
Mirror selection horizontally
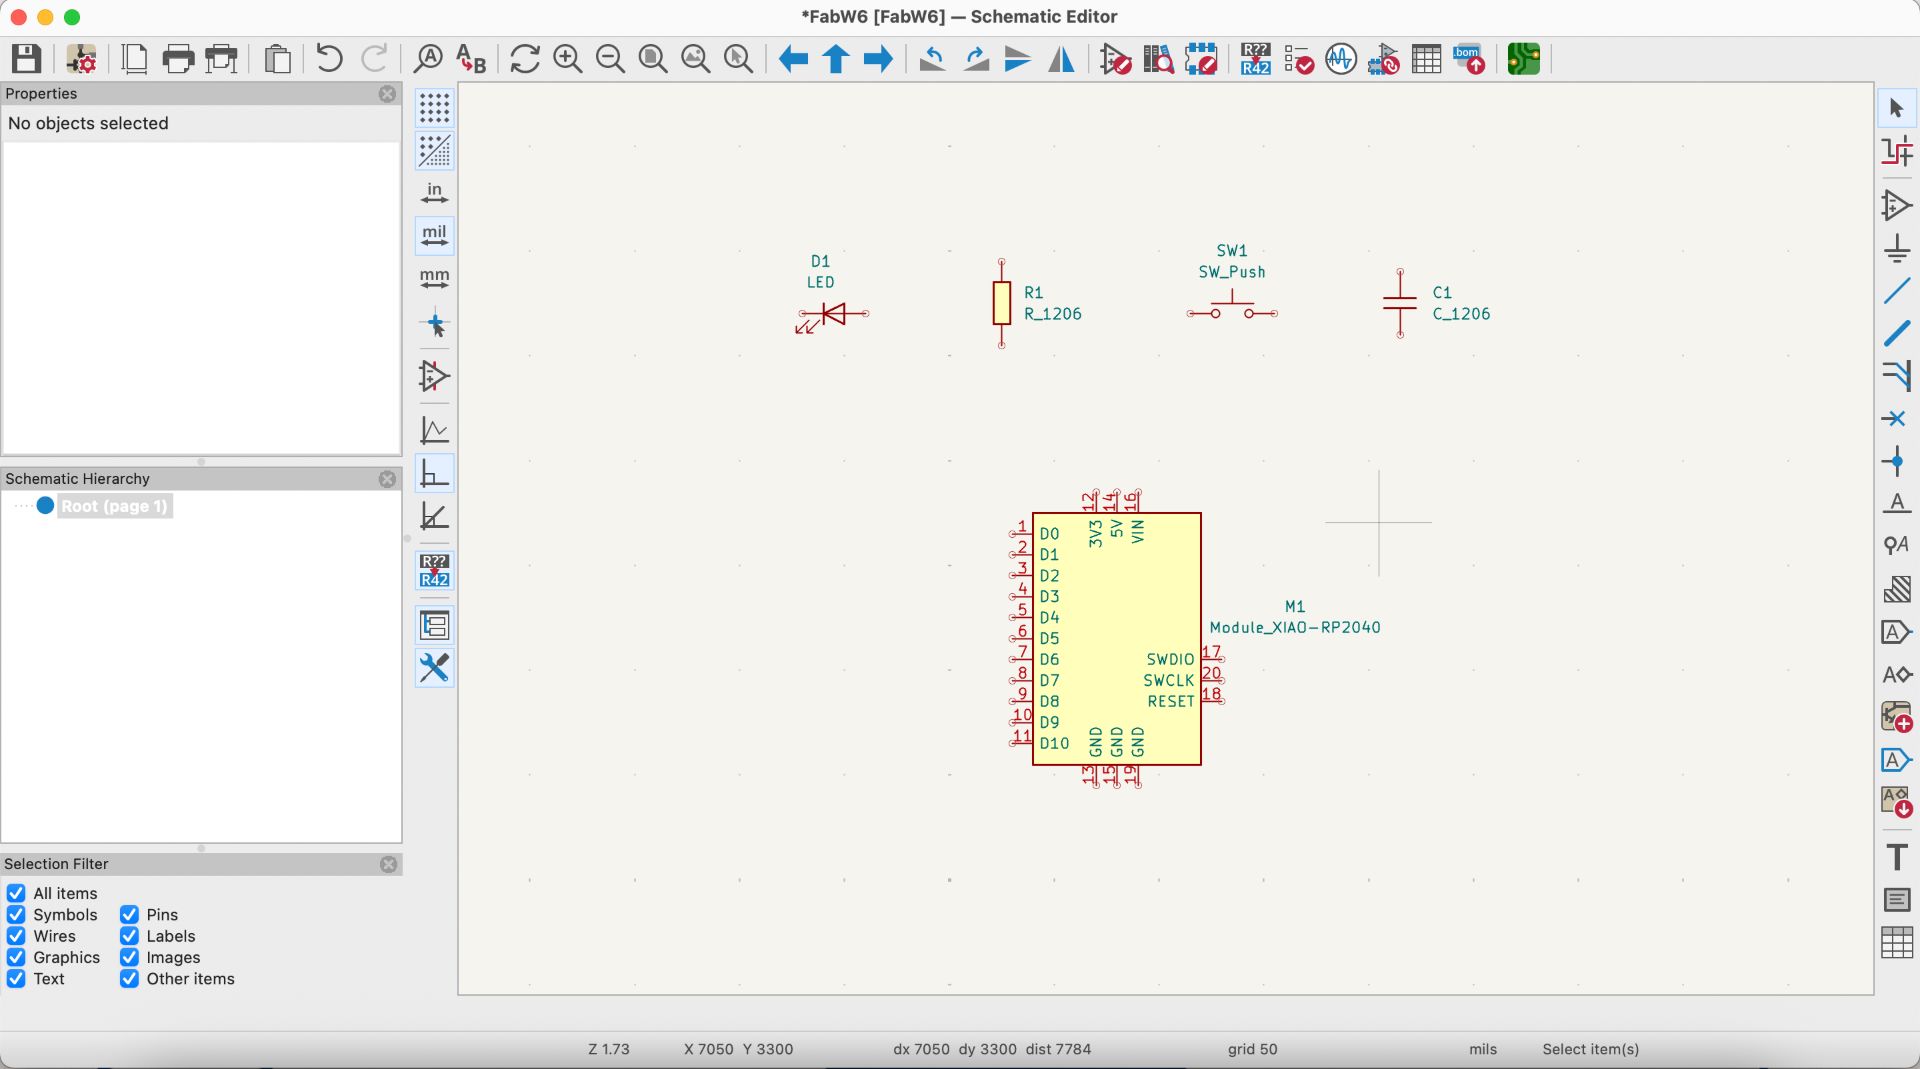point(1061,59)
